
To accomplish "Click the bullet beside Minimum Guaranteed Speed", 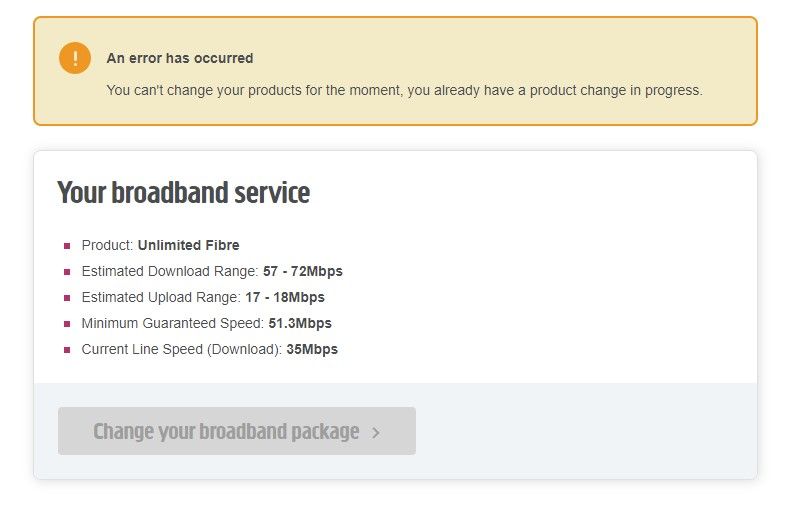I will click(67, 324).
